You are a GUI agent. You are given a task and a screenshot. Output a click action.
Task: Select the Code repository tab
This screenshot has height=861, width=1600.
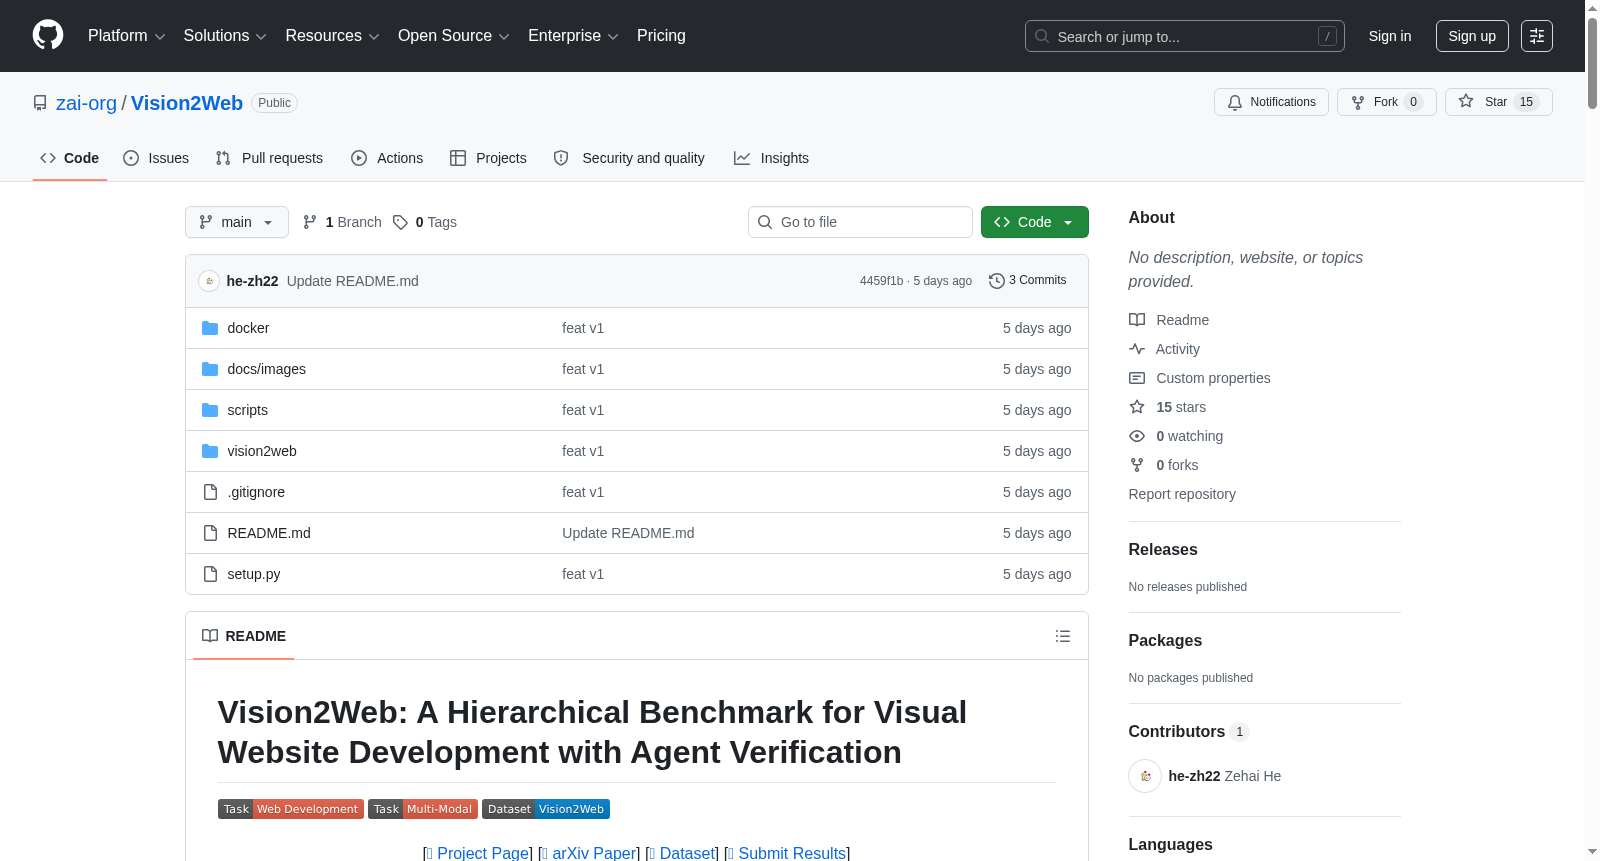pos(70,158)
